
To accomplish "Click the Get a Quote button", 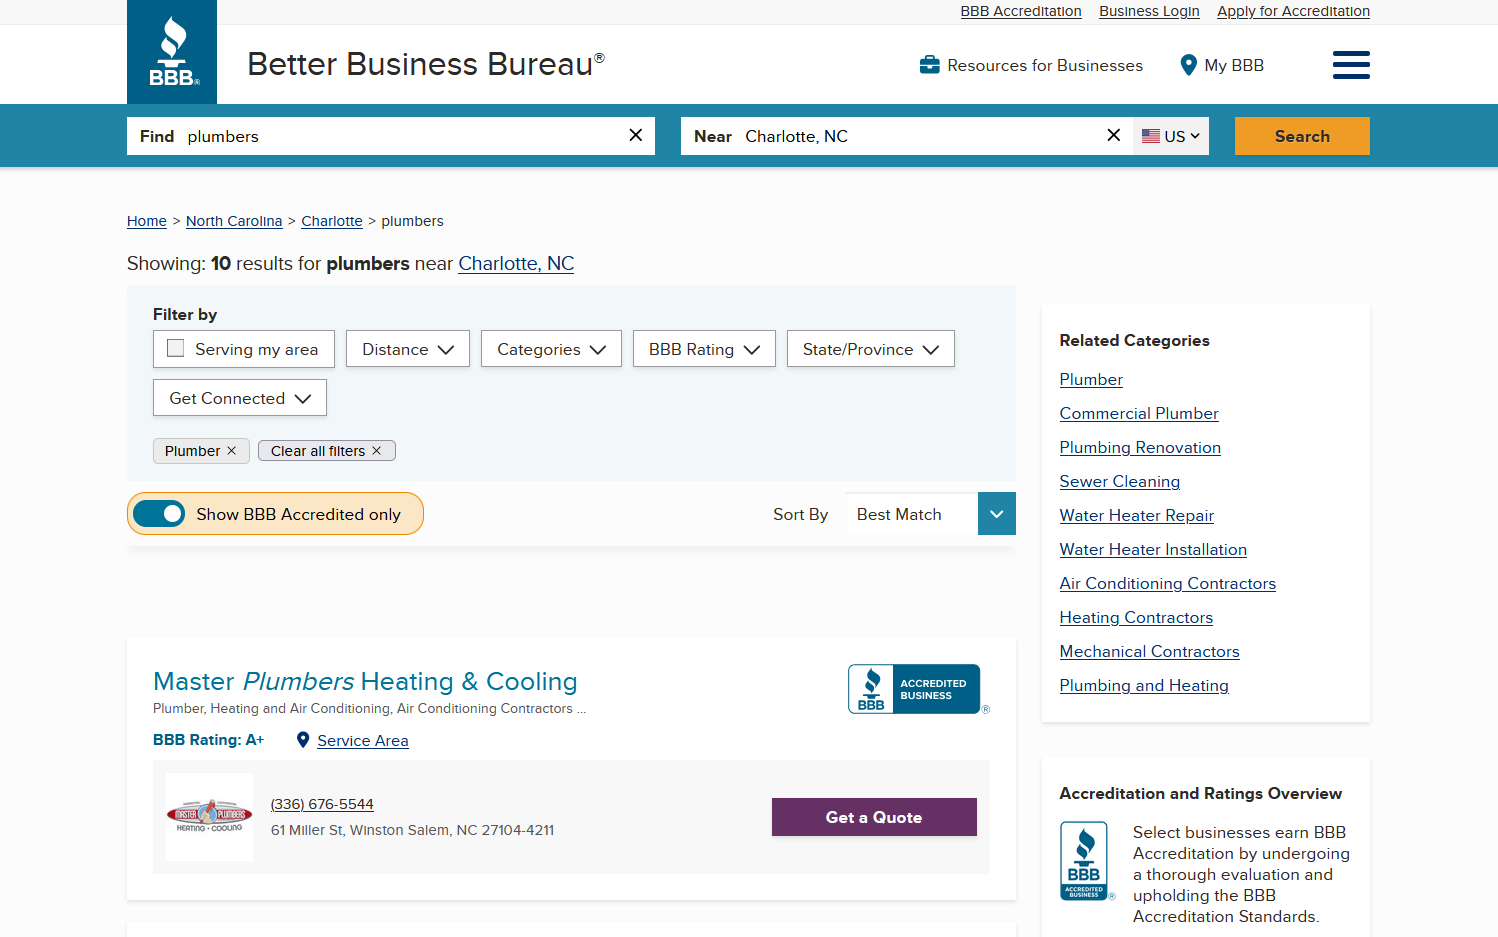I will [x=873, y=817].
